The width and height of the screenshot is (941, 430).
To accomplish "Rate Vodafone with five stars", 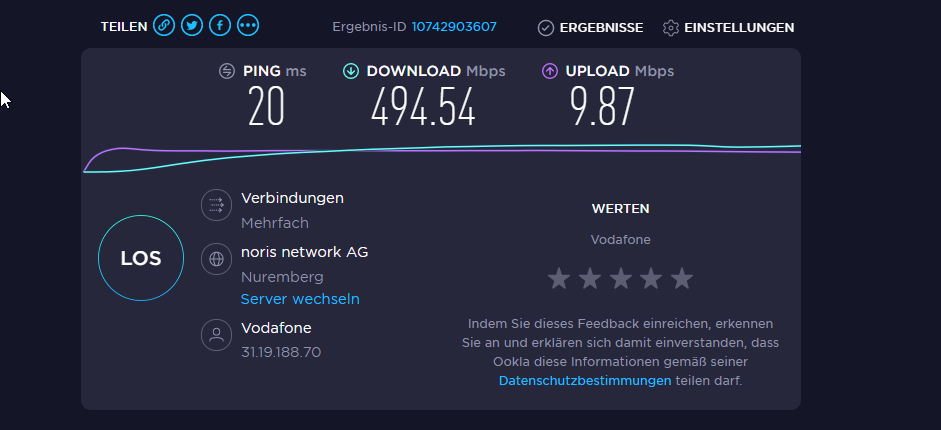I will pyautogui.click(x=682, y=279).
